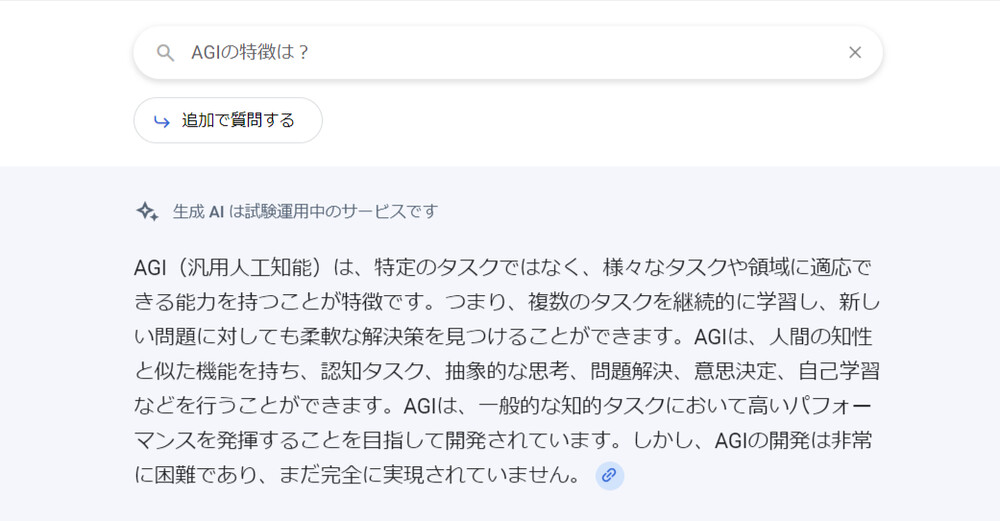The image size is (1000, 521).
Task: Click the 生成 AI は試験運用中のサービスです notice
Action: point(305,211)
